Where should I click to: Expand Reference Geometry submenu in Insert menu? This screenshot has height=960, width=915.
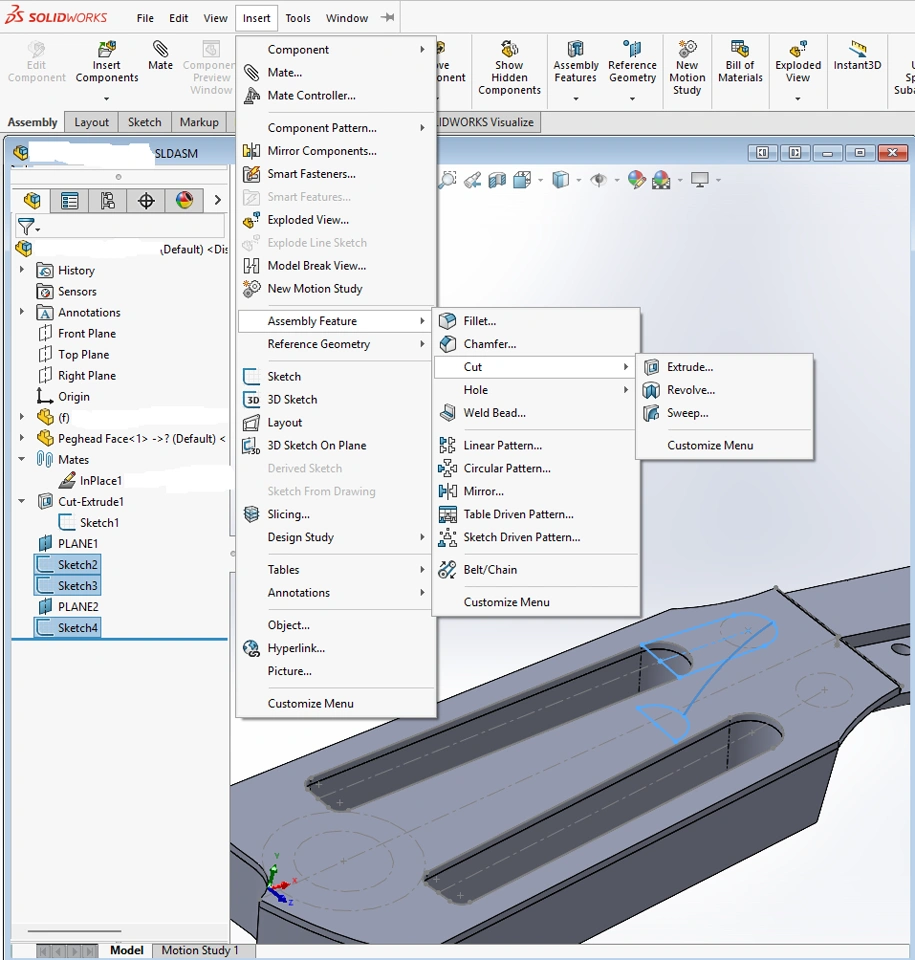[336, 344]
